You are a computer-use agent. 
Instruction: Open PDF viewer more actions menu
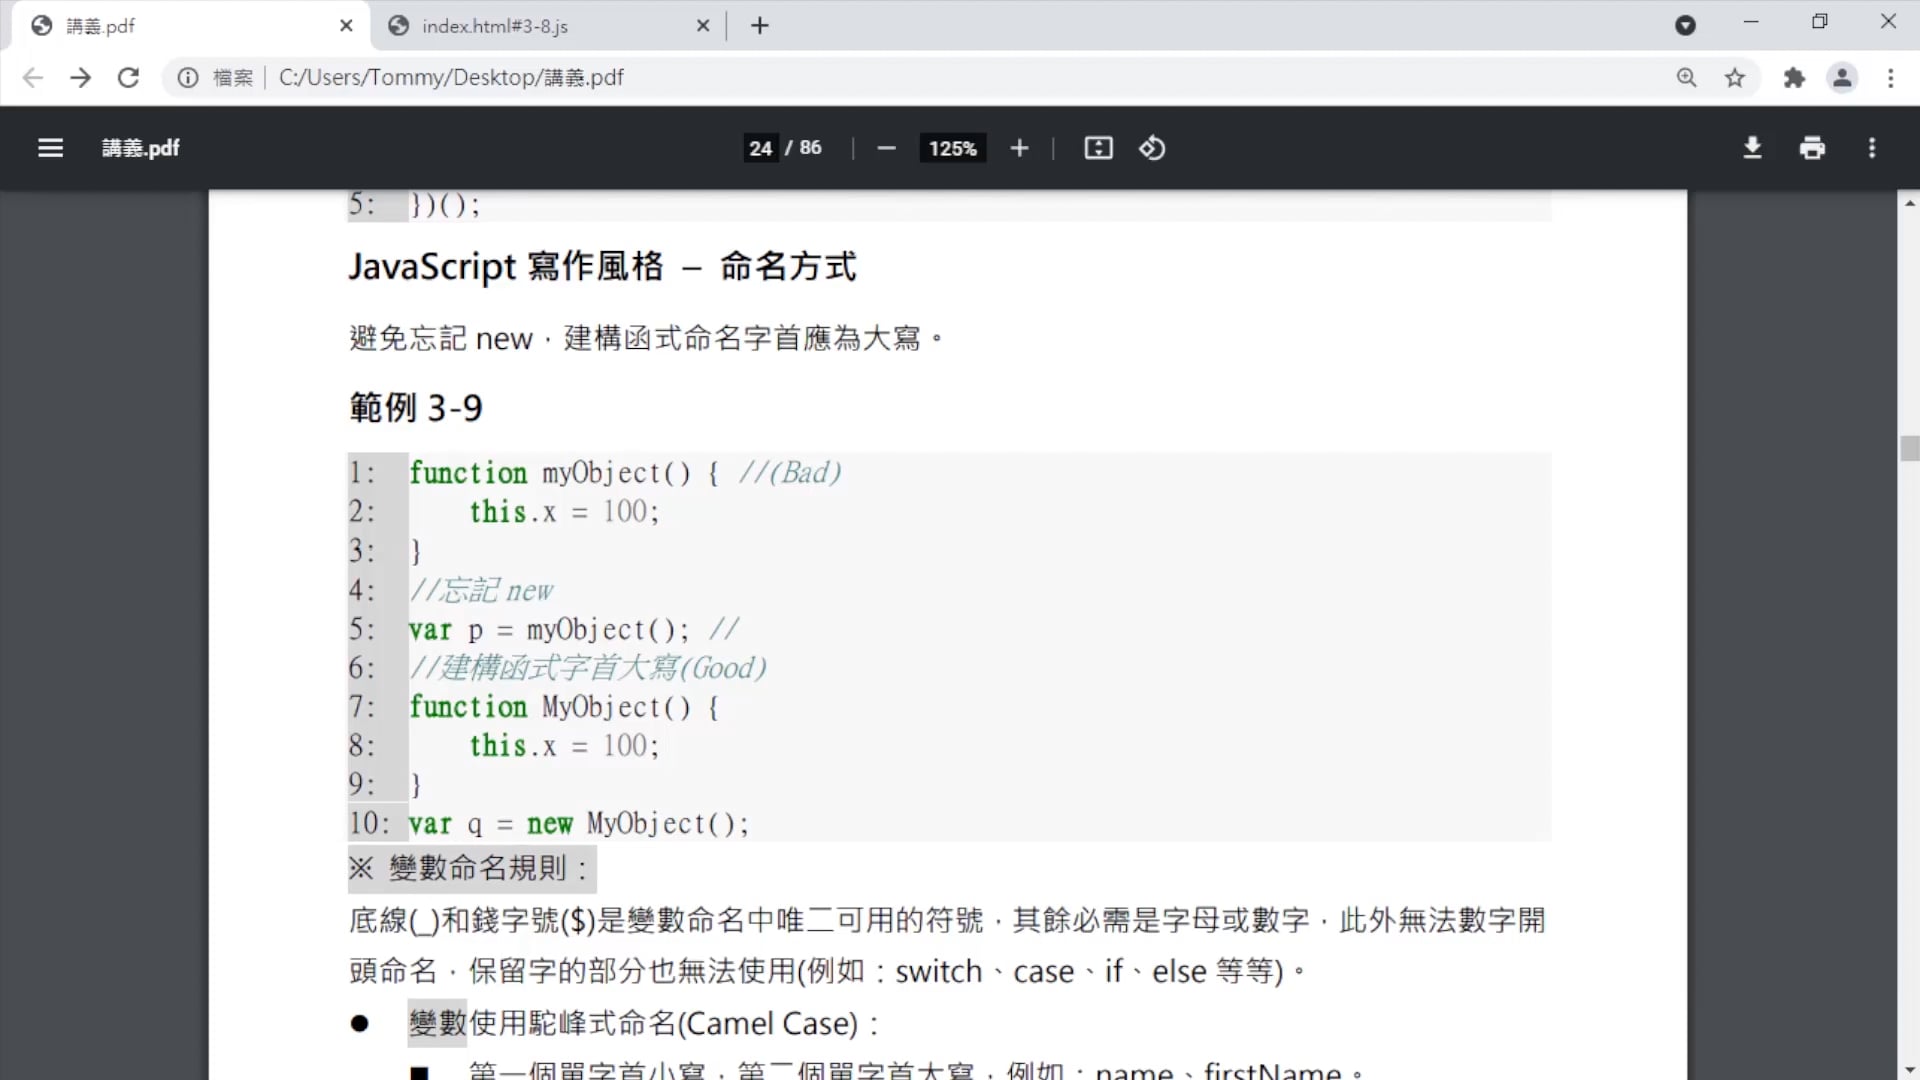[x=1872, y=148]
